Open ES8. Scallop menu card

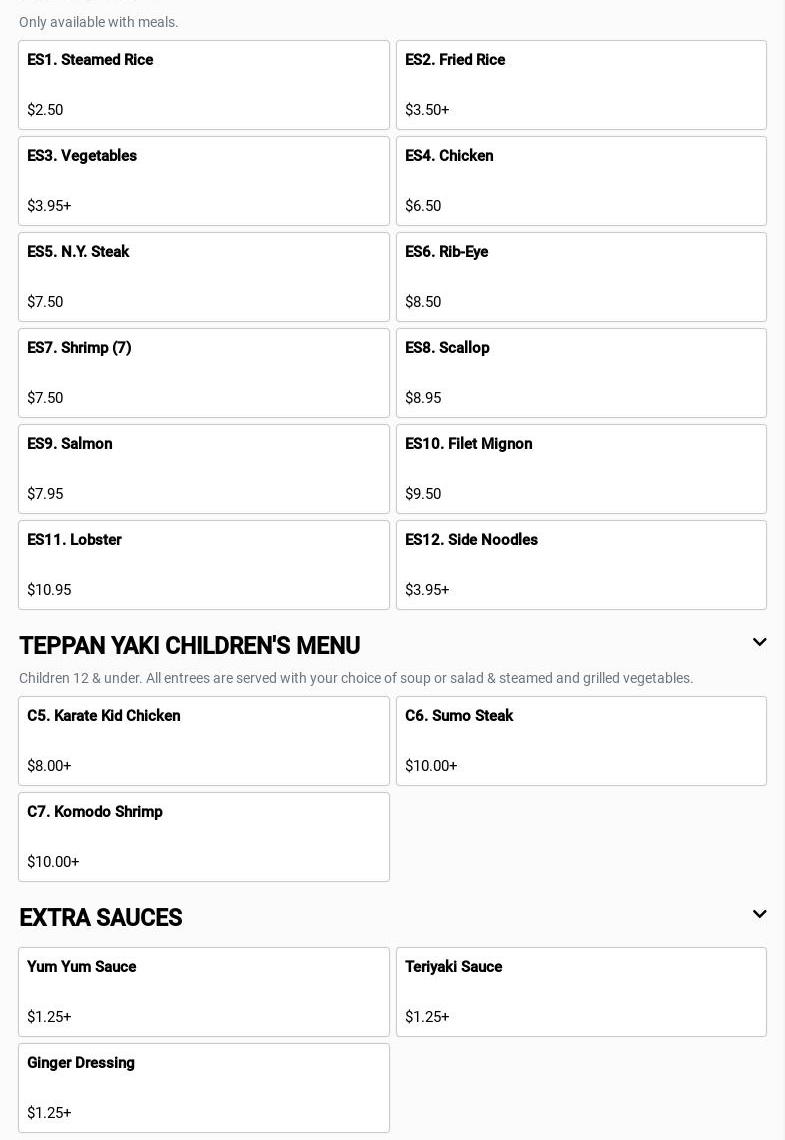(x=581, y=373)
